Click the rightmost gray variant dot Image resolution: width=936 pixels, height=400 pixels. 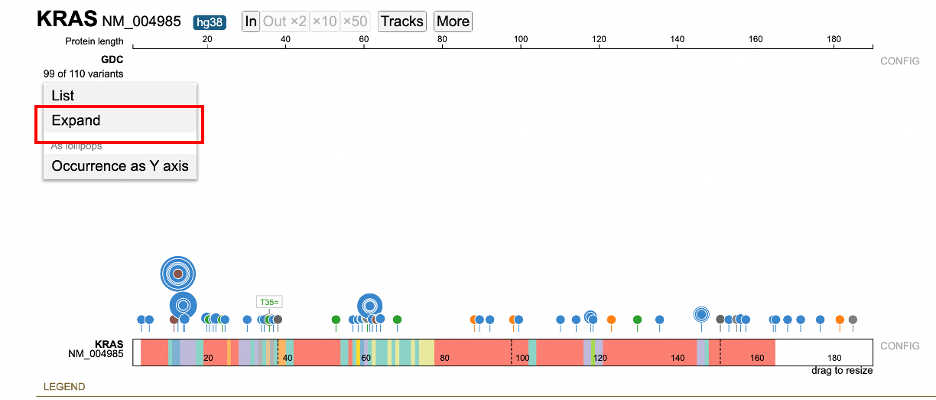pyautogui.click(x=853, y=320)
